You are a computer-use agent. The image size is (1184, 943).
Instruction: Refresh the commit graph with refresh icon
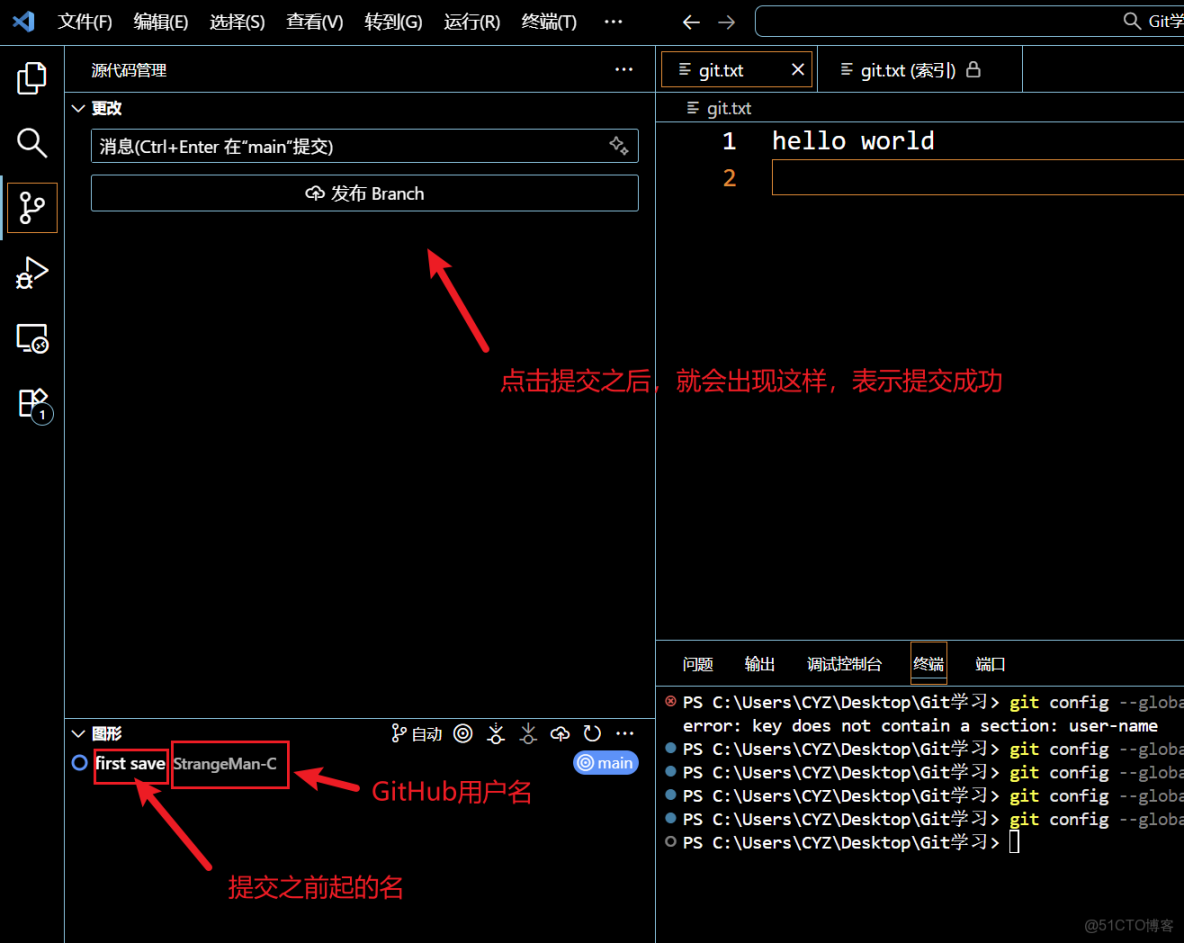coord(592,733)
